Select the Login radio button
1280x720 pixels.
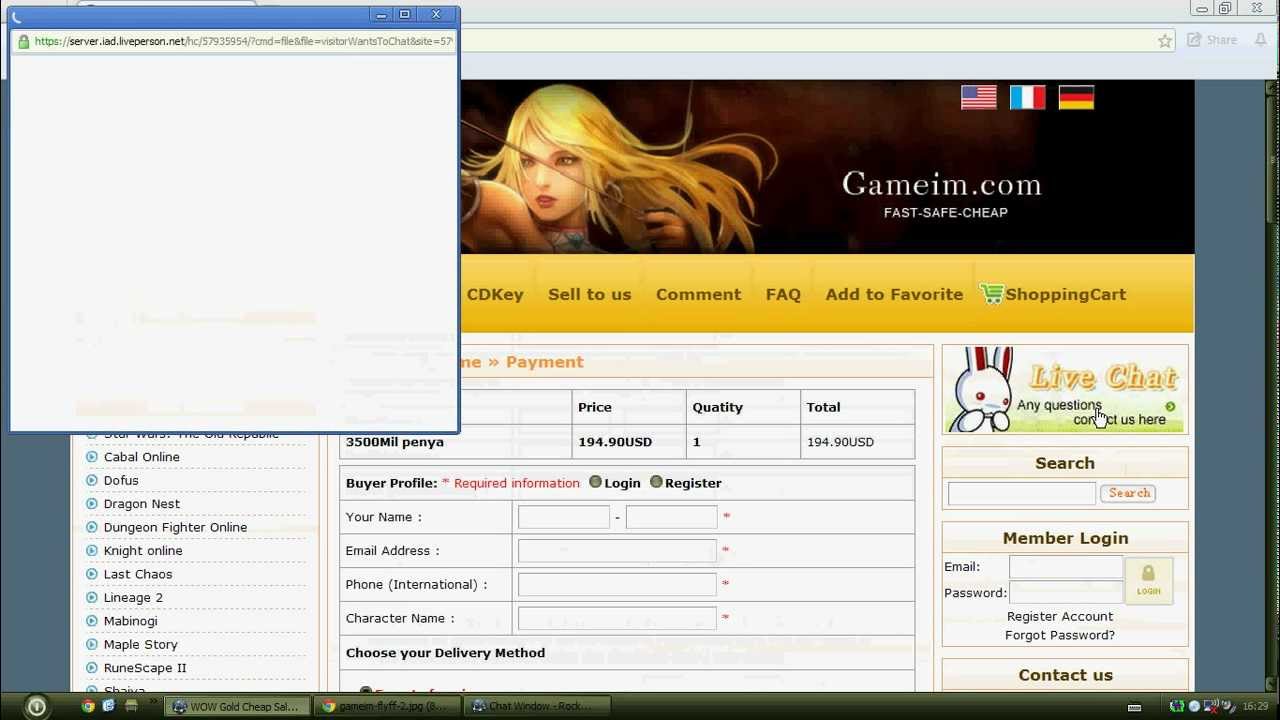pyautogui.click(x=595, y=482)
